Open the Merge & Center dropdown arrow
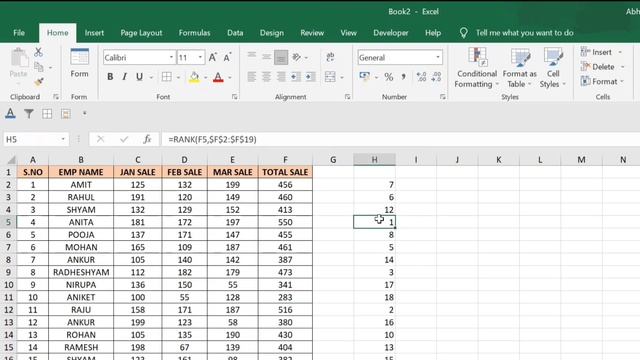640x360 pixels. 342,77
